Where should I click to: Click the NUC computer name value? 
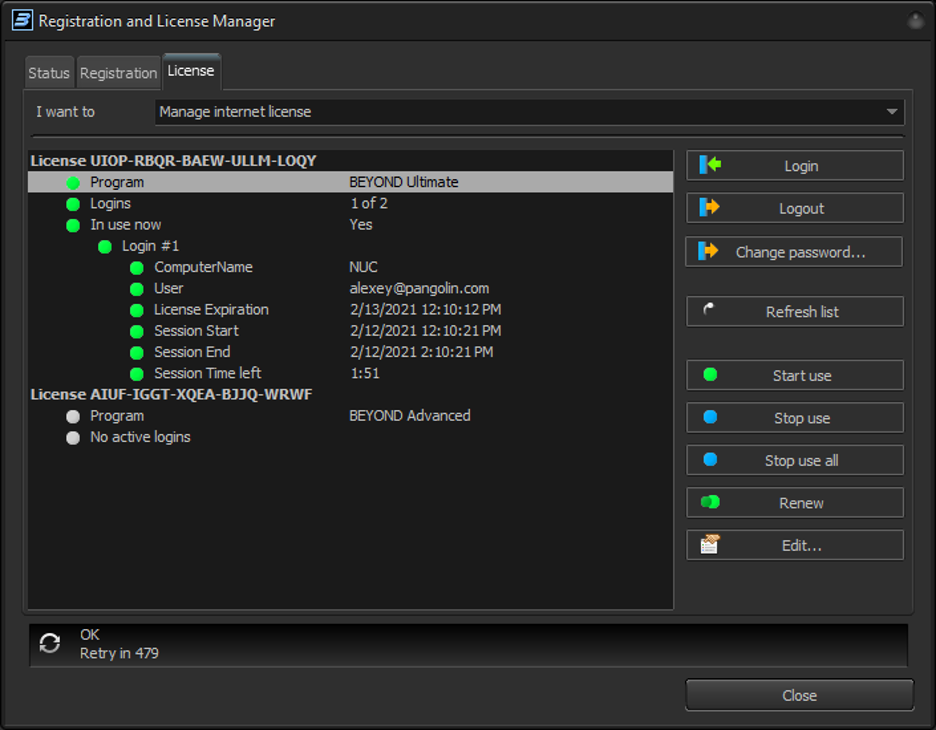(x=363, y=267)
